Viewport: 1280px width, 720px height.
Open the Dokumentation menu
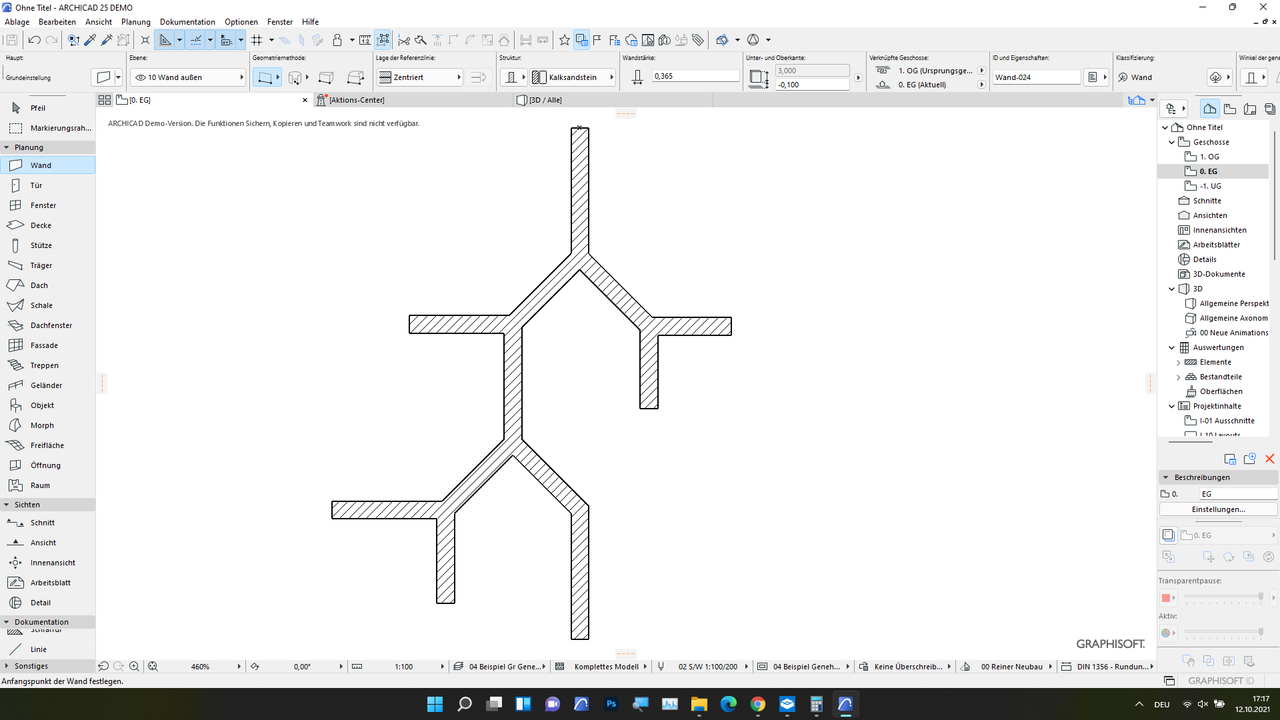187,21
